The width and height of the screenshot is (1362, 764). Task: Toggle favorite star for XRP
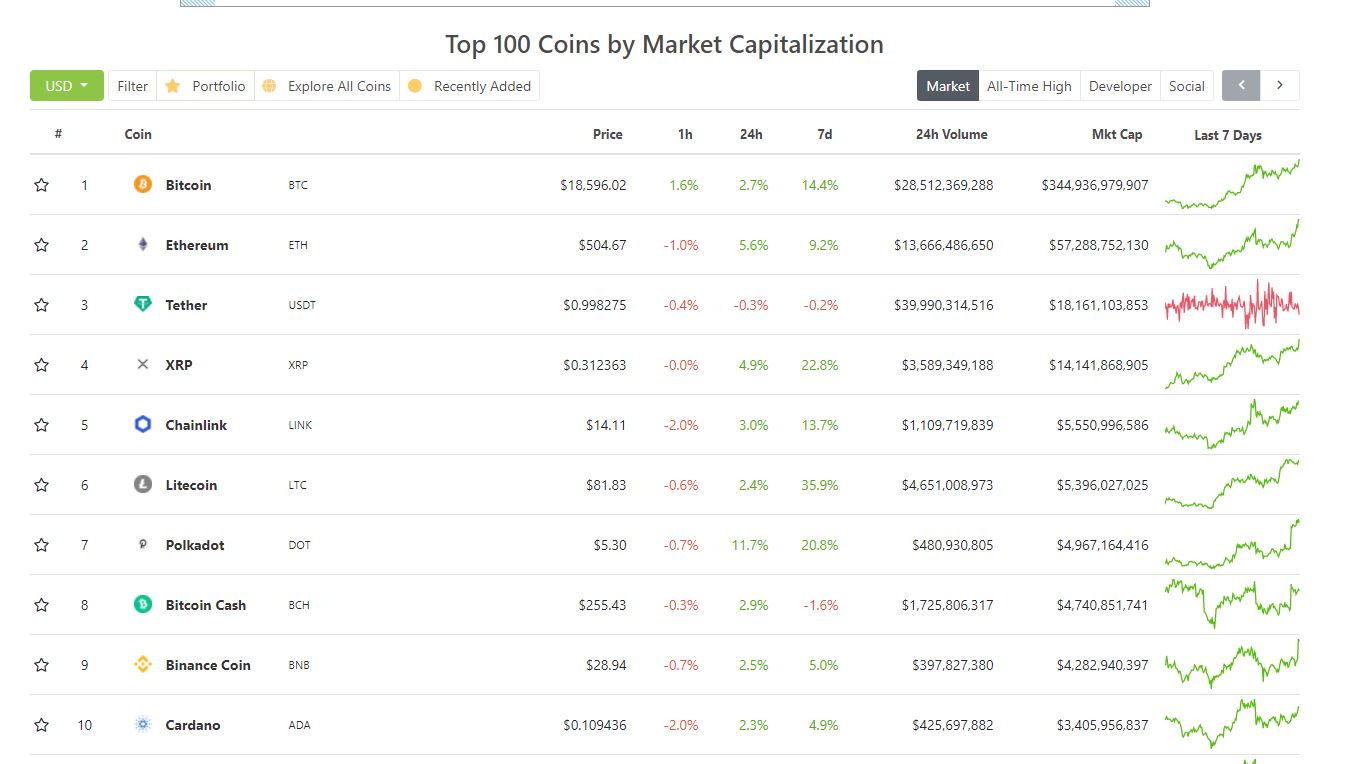pyautogui.click(x=41, y=365)
